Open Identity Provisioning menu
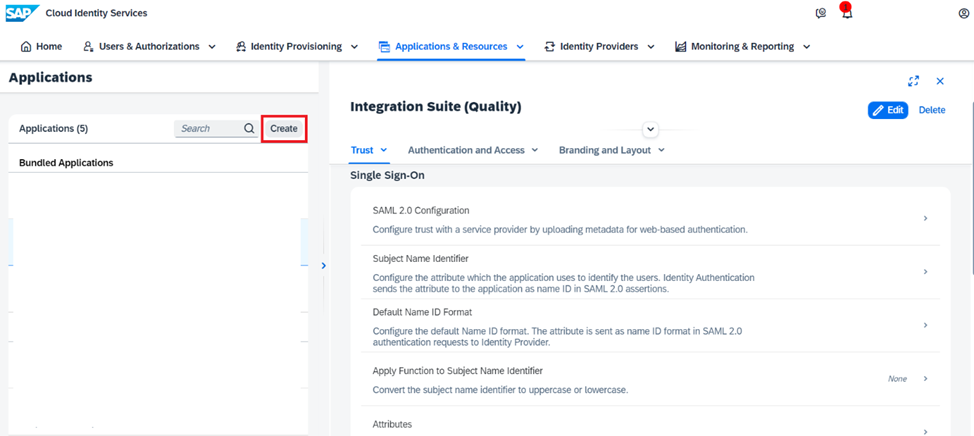 (x=297, y=47)
